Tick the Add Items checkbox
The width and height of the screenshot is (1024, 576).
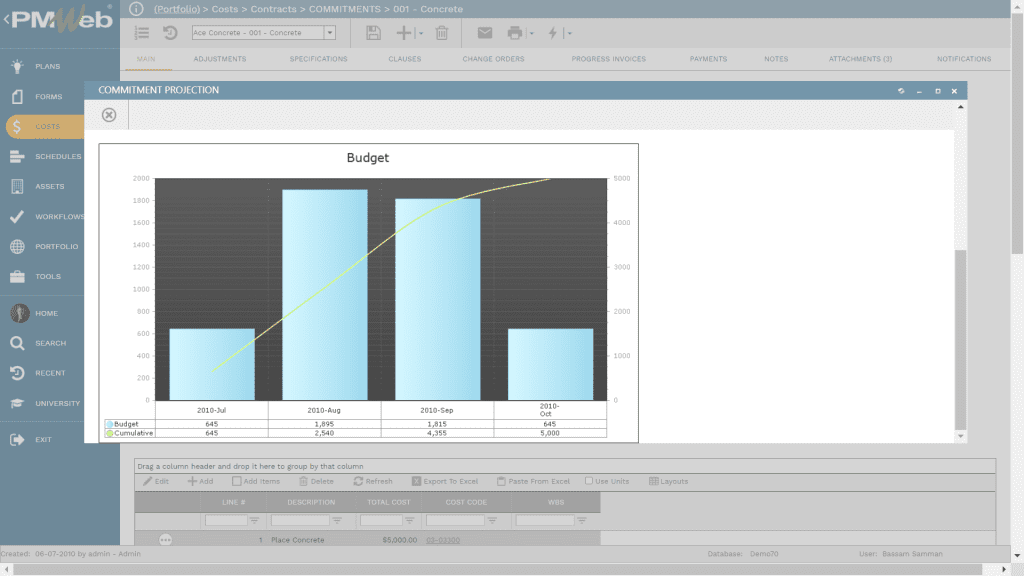tap(236, 481)
